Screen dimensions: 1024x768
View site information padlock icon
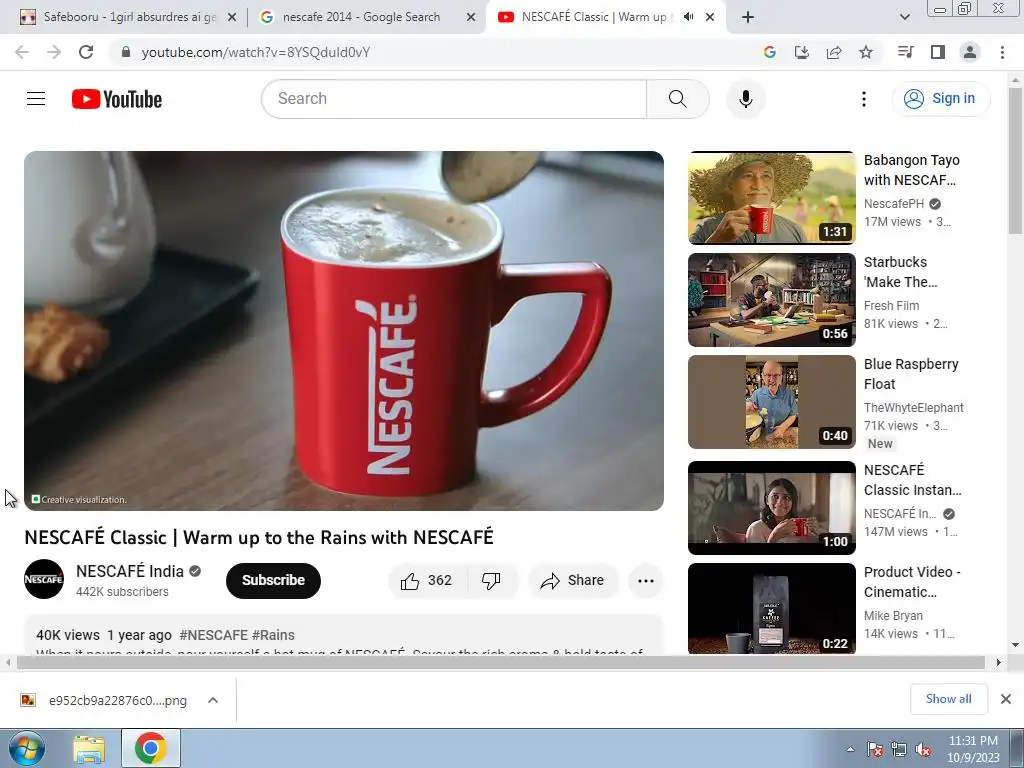pyautogui.click(x=126, y=52)
